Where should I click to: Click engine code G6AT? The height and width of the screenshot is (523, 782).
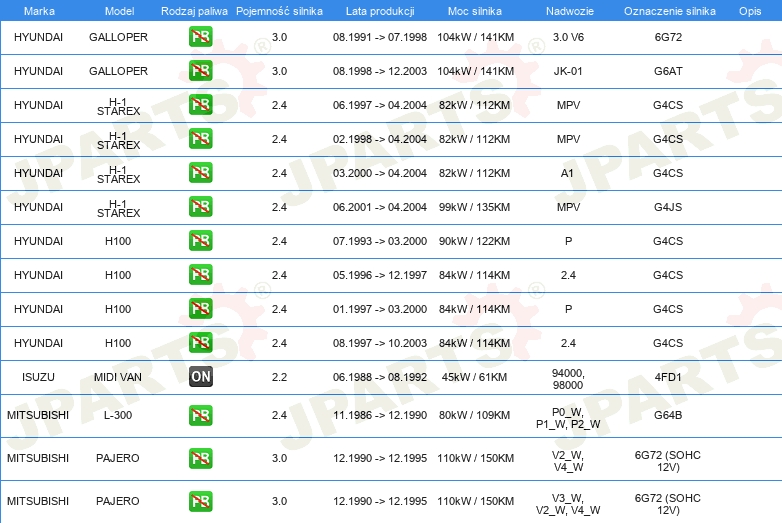(668, 71)
